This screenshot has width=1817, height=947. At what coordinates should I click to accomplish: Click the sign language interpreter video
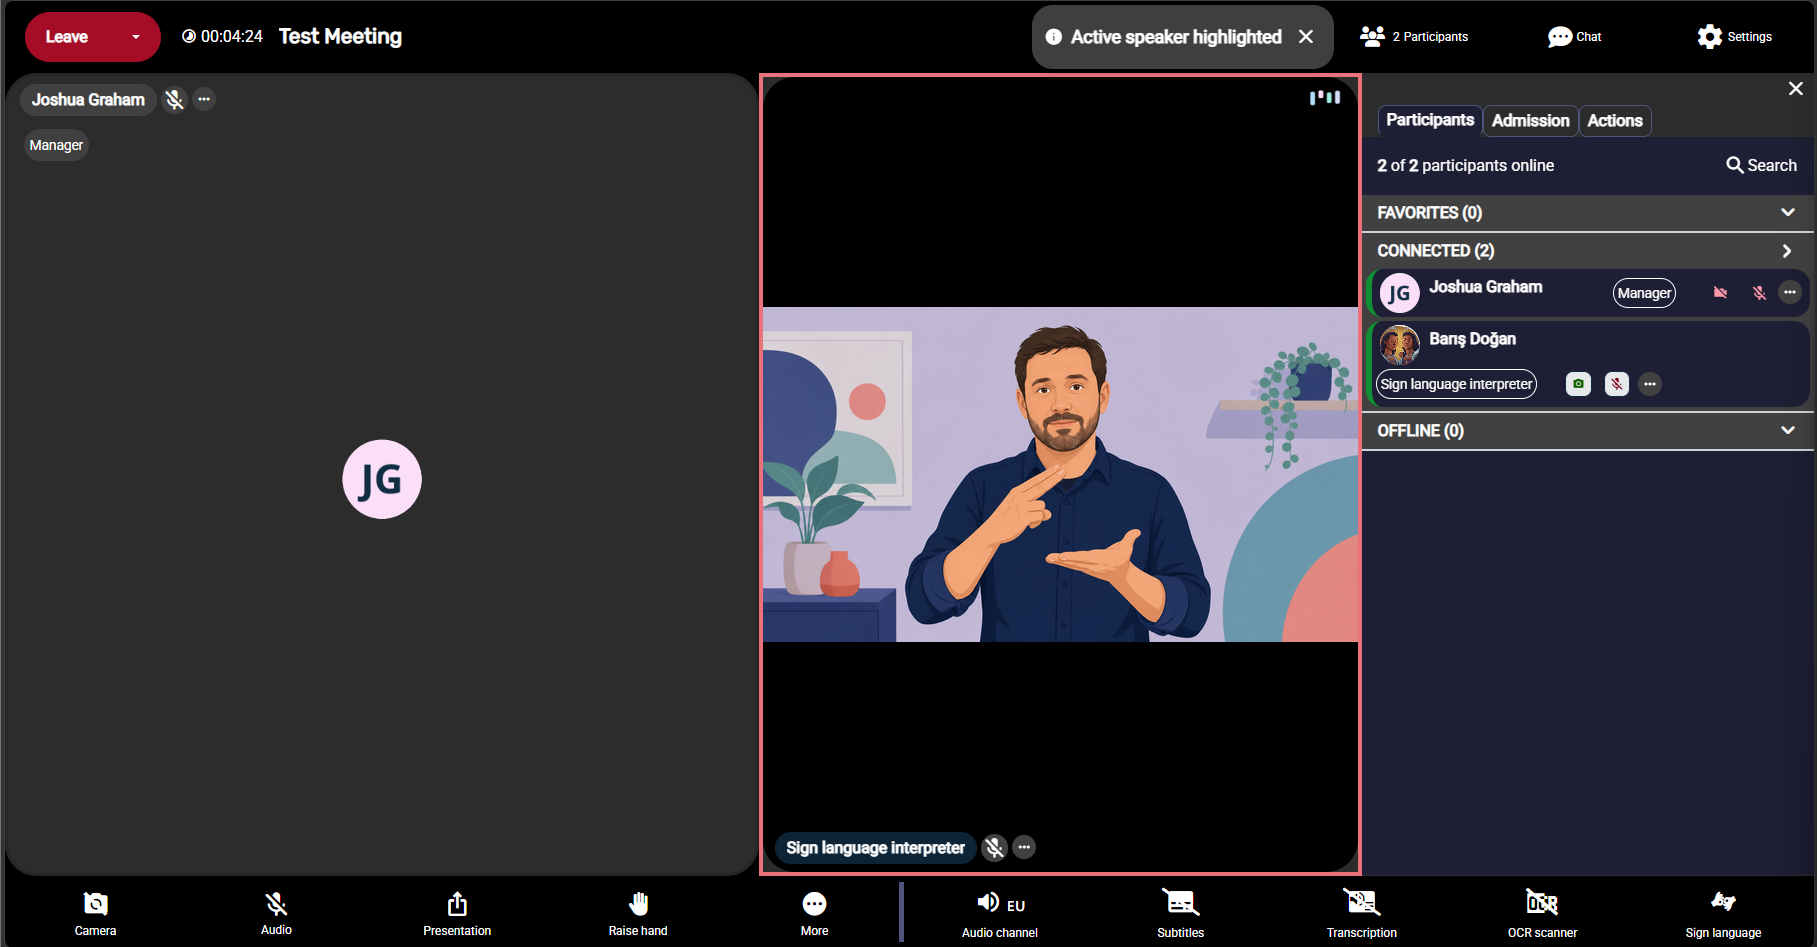tap(1060, 474)
